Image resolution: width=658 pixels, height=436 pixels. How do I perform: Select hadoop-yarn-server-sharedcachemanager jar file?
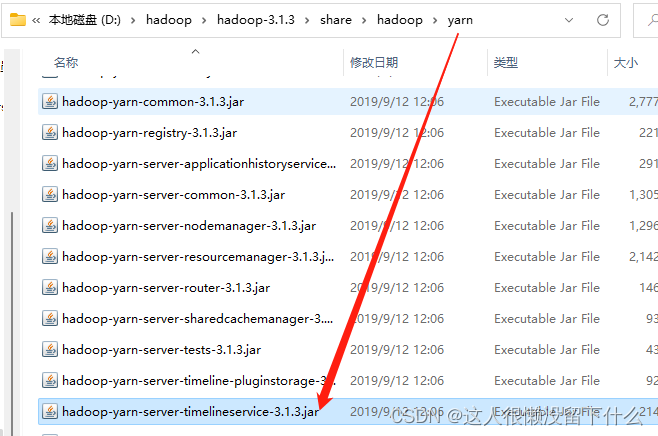(x=198, y=319)
